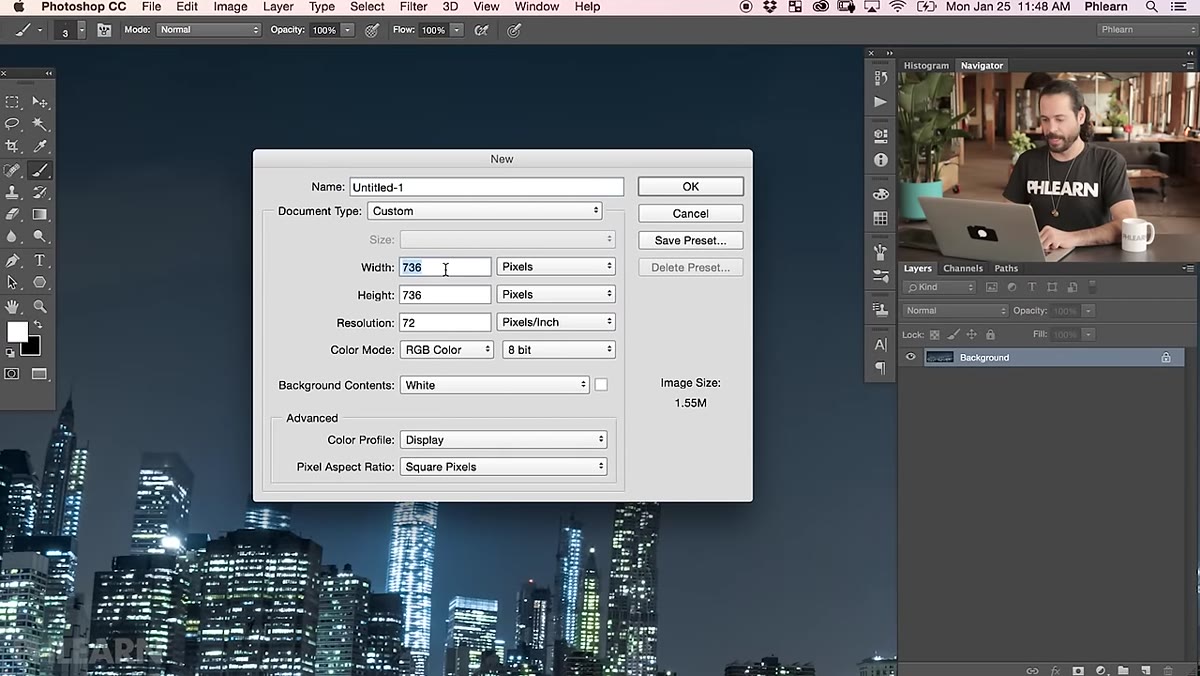The height and width of the screenshot is (676, 1200).
Task: Click the Height input field
Action: 445,295
